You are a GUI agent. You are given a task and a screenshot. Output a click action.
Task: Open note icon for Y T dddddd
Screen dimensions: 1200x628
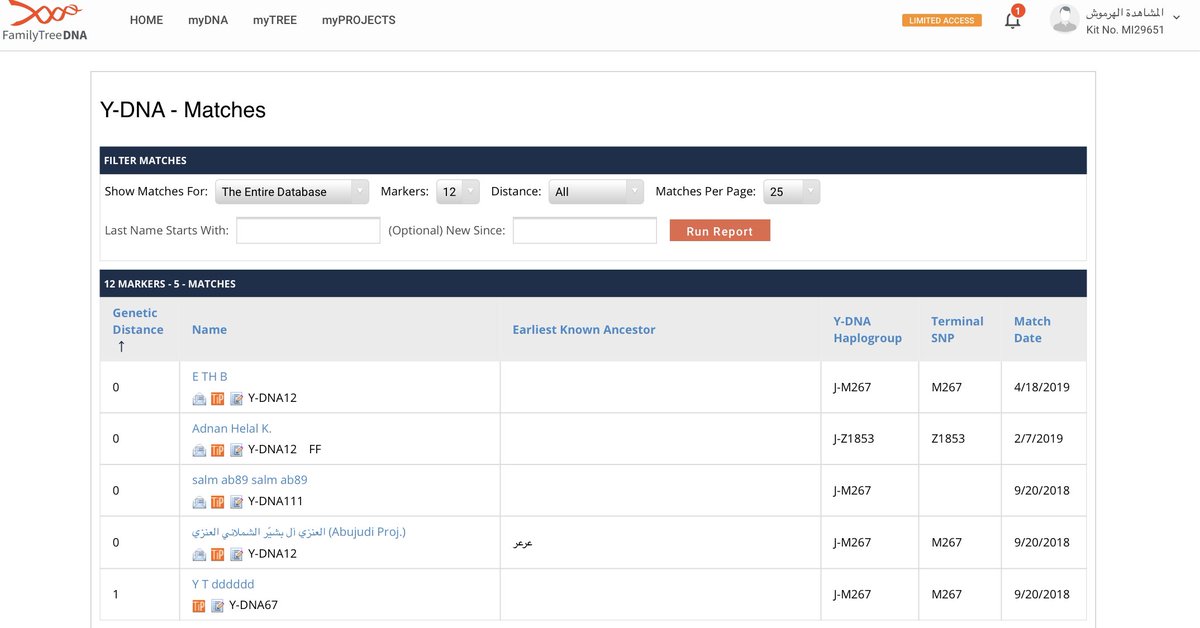(217, 606)
